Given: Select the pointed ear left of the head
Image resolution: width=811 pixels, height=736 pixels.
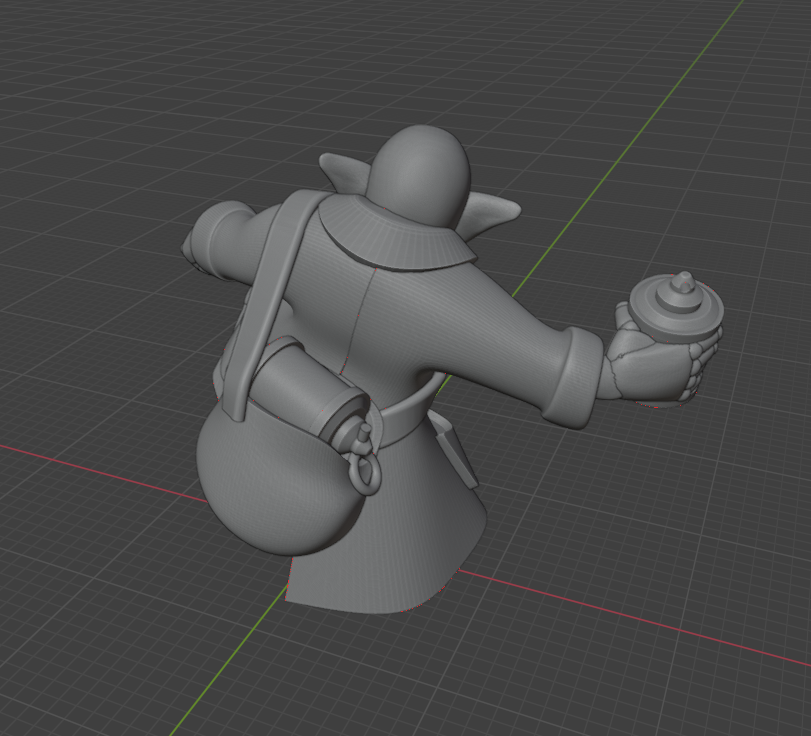Looking at the screenshot, I should click(341, 175).
